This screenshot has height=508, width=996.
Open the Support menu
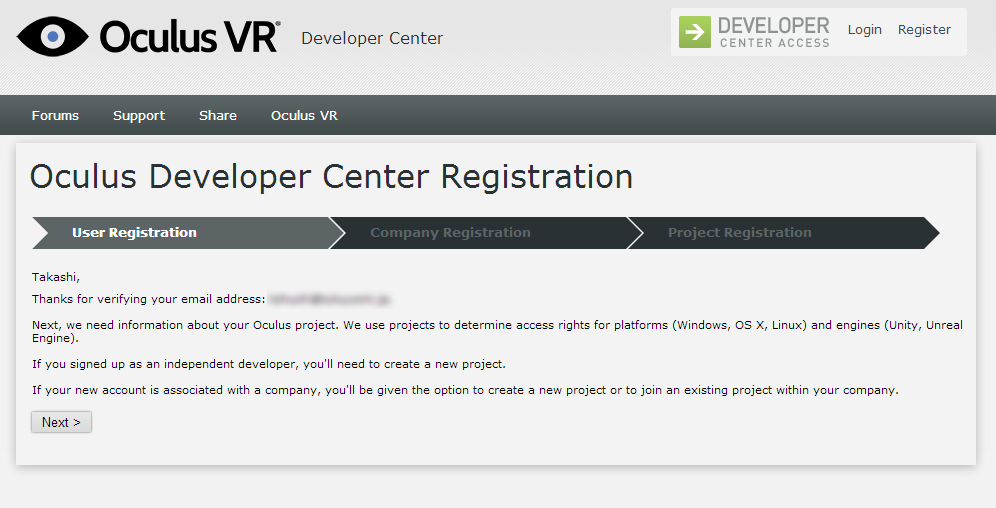[138, 116]
